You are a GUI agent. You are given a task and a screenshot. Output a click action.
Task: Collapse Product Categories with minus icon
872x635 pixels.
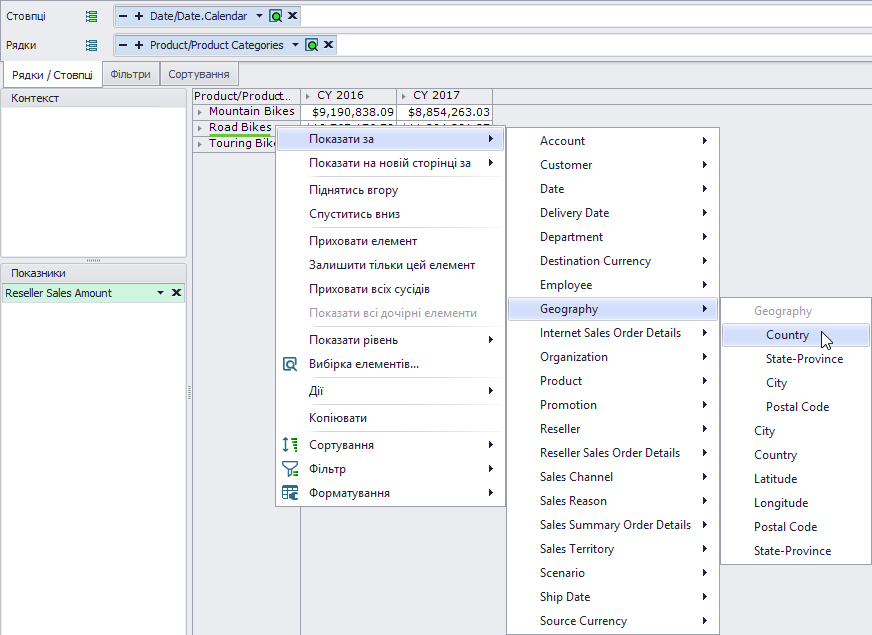(x=123, y=45)
